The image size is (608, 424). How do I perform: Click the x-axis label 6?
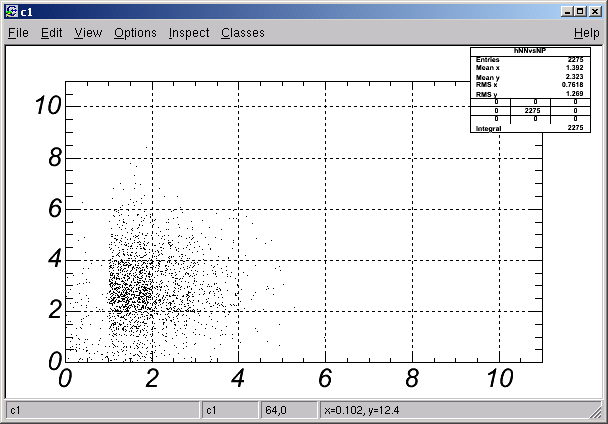click(325, 378)
